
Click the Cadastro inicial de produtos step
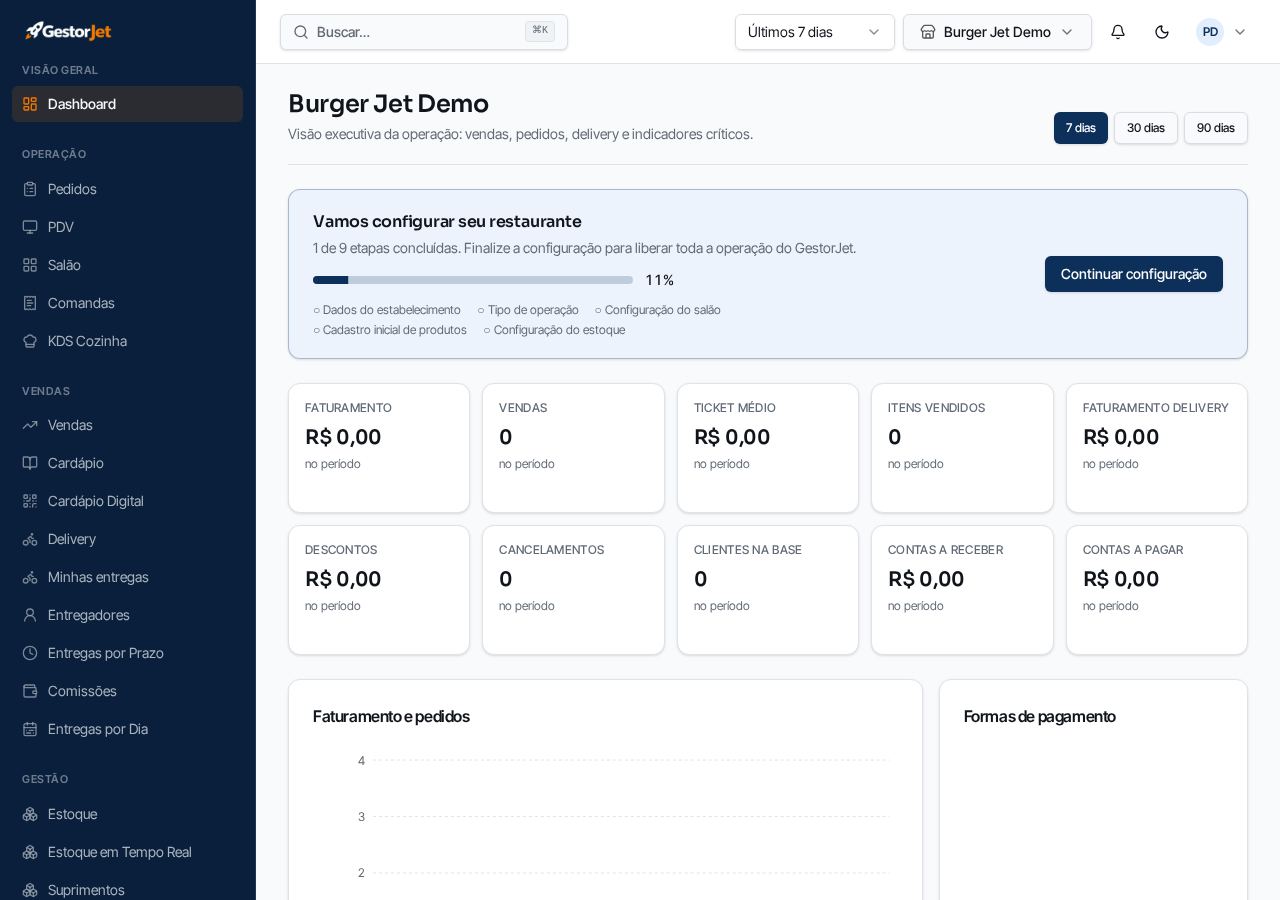[x=390, y=330]
